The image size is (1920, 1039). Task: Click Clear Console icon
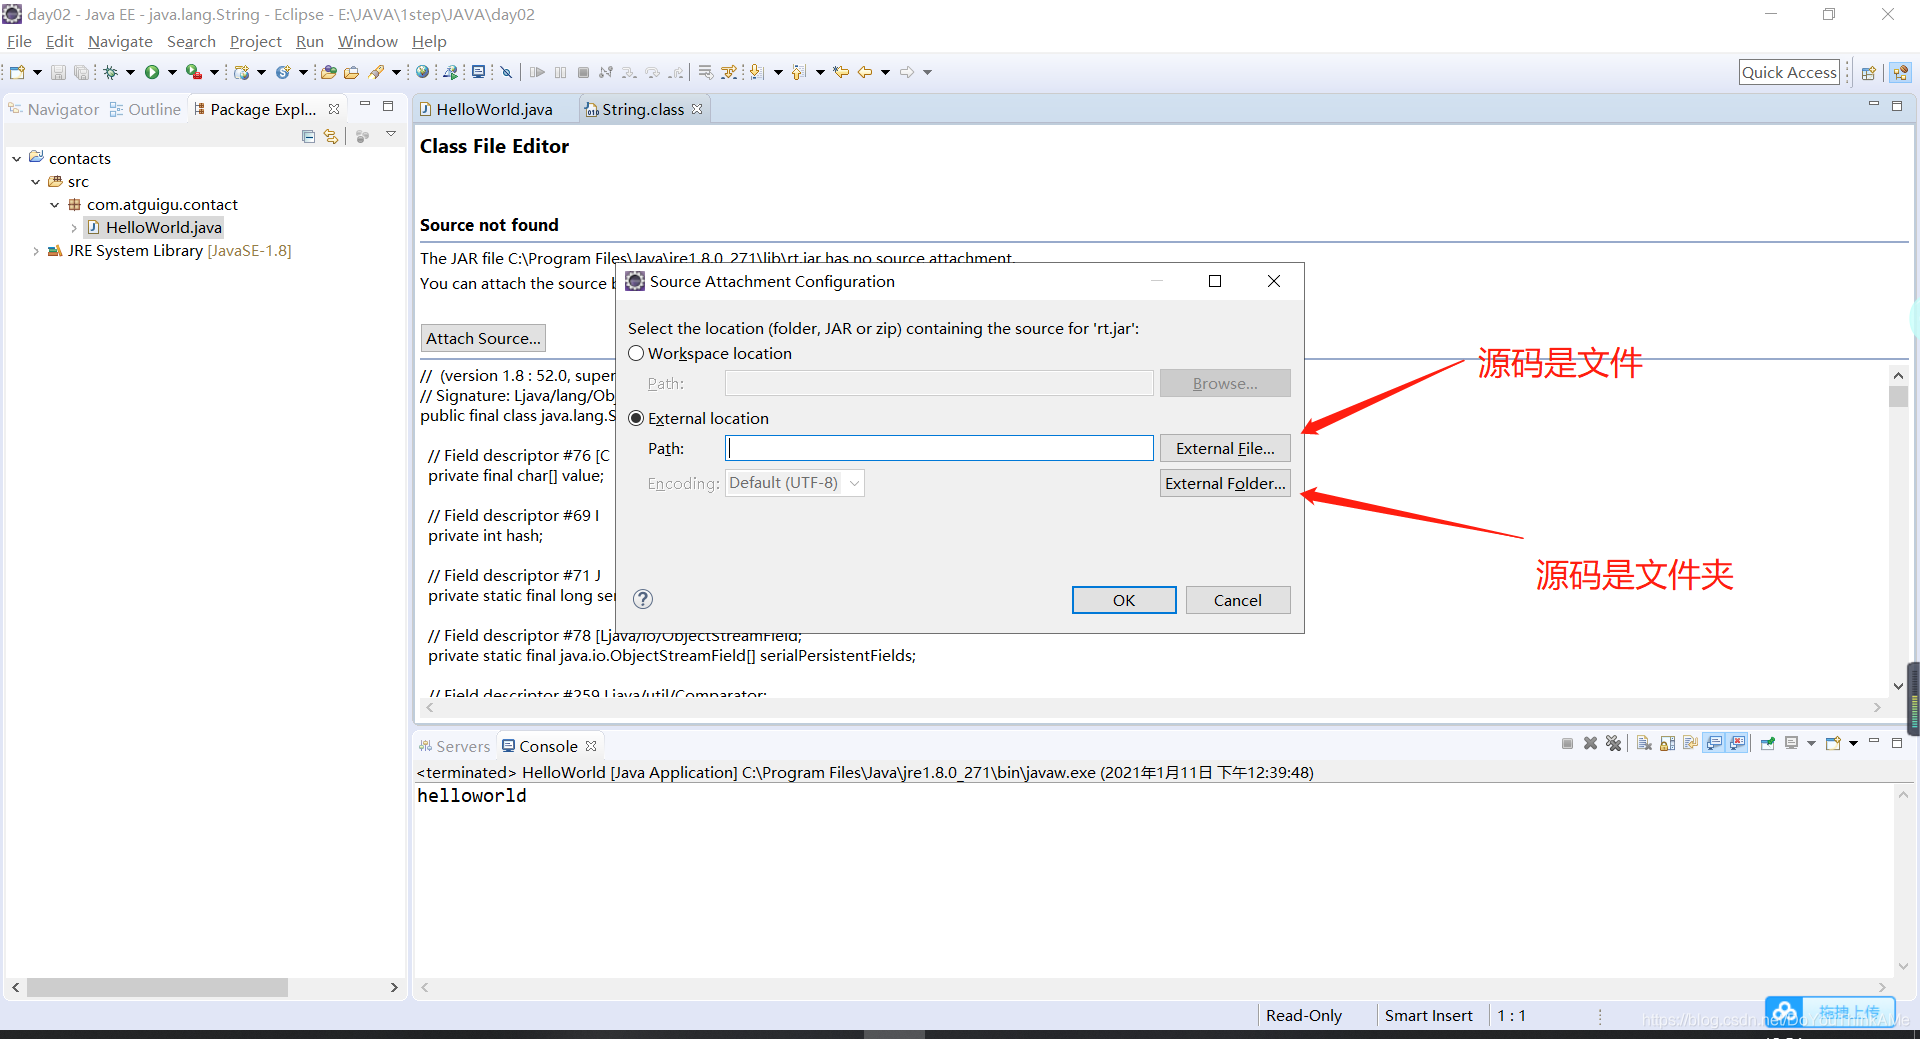[1644, 743]
